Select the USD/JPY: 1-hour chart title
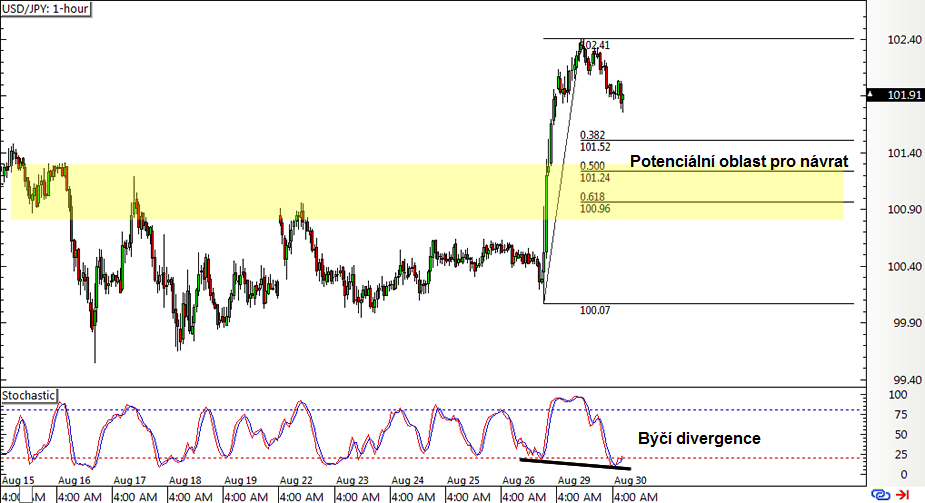Viewport: 925px width, 503px height. (x=45, y=9)
